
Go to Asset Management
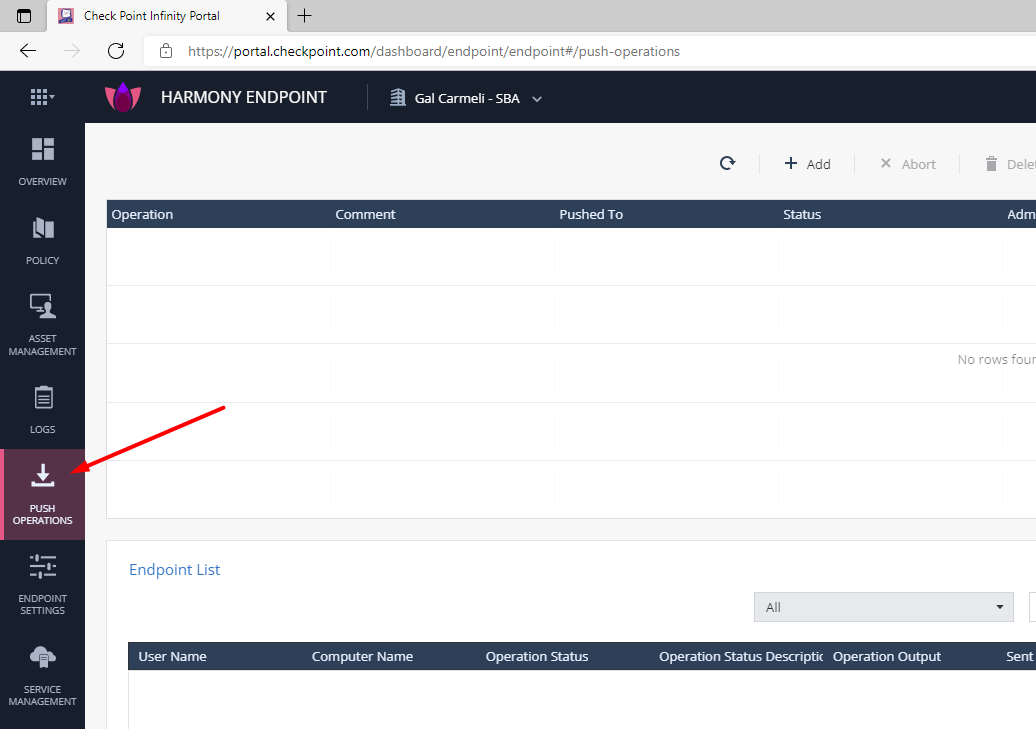42,325
